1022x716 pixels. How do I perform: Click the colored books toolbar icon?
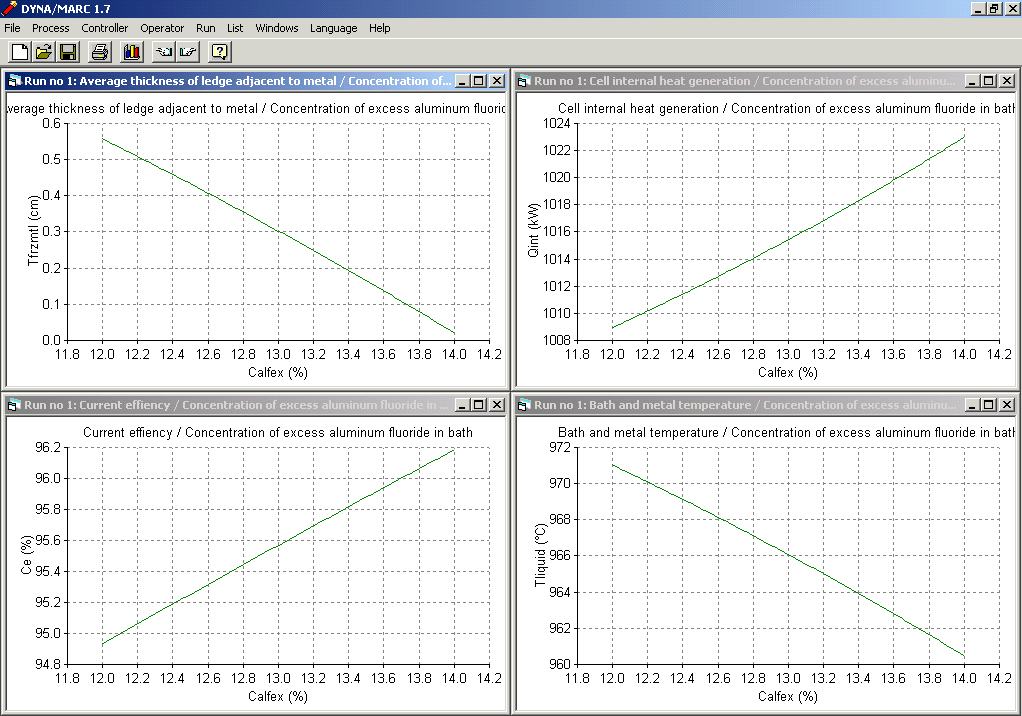(x=131, y=52)
